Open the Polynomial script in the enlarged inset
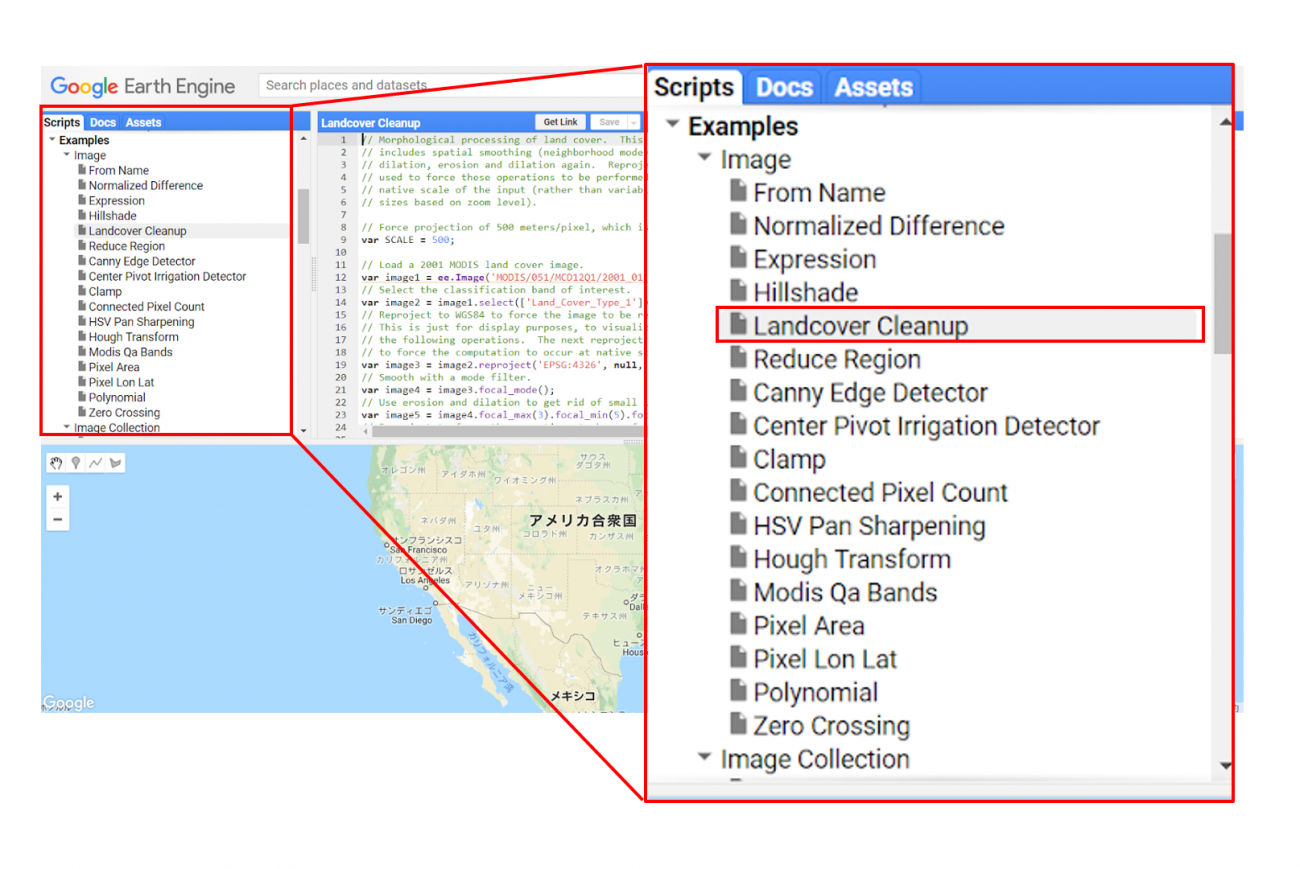 point(815,692)
